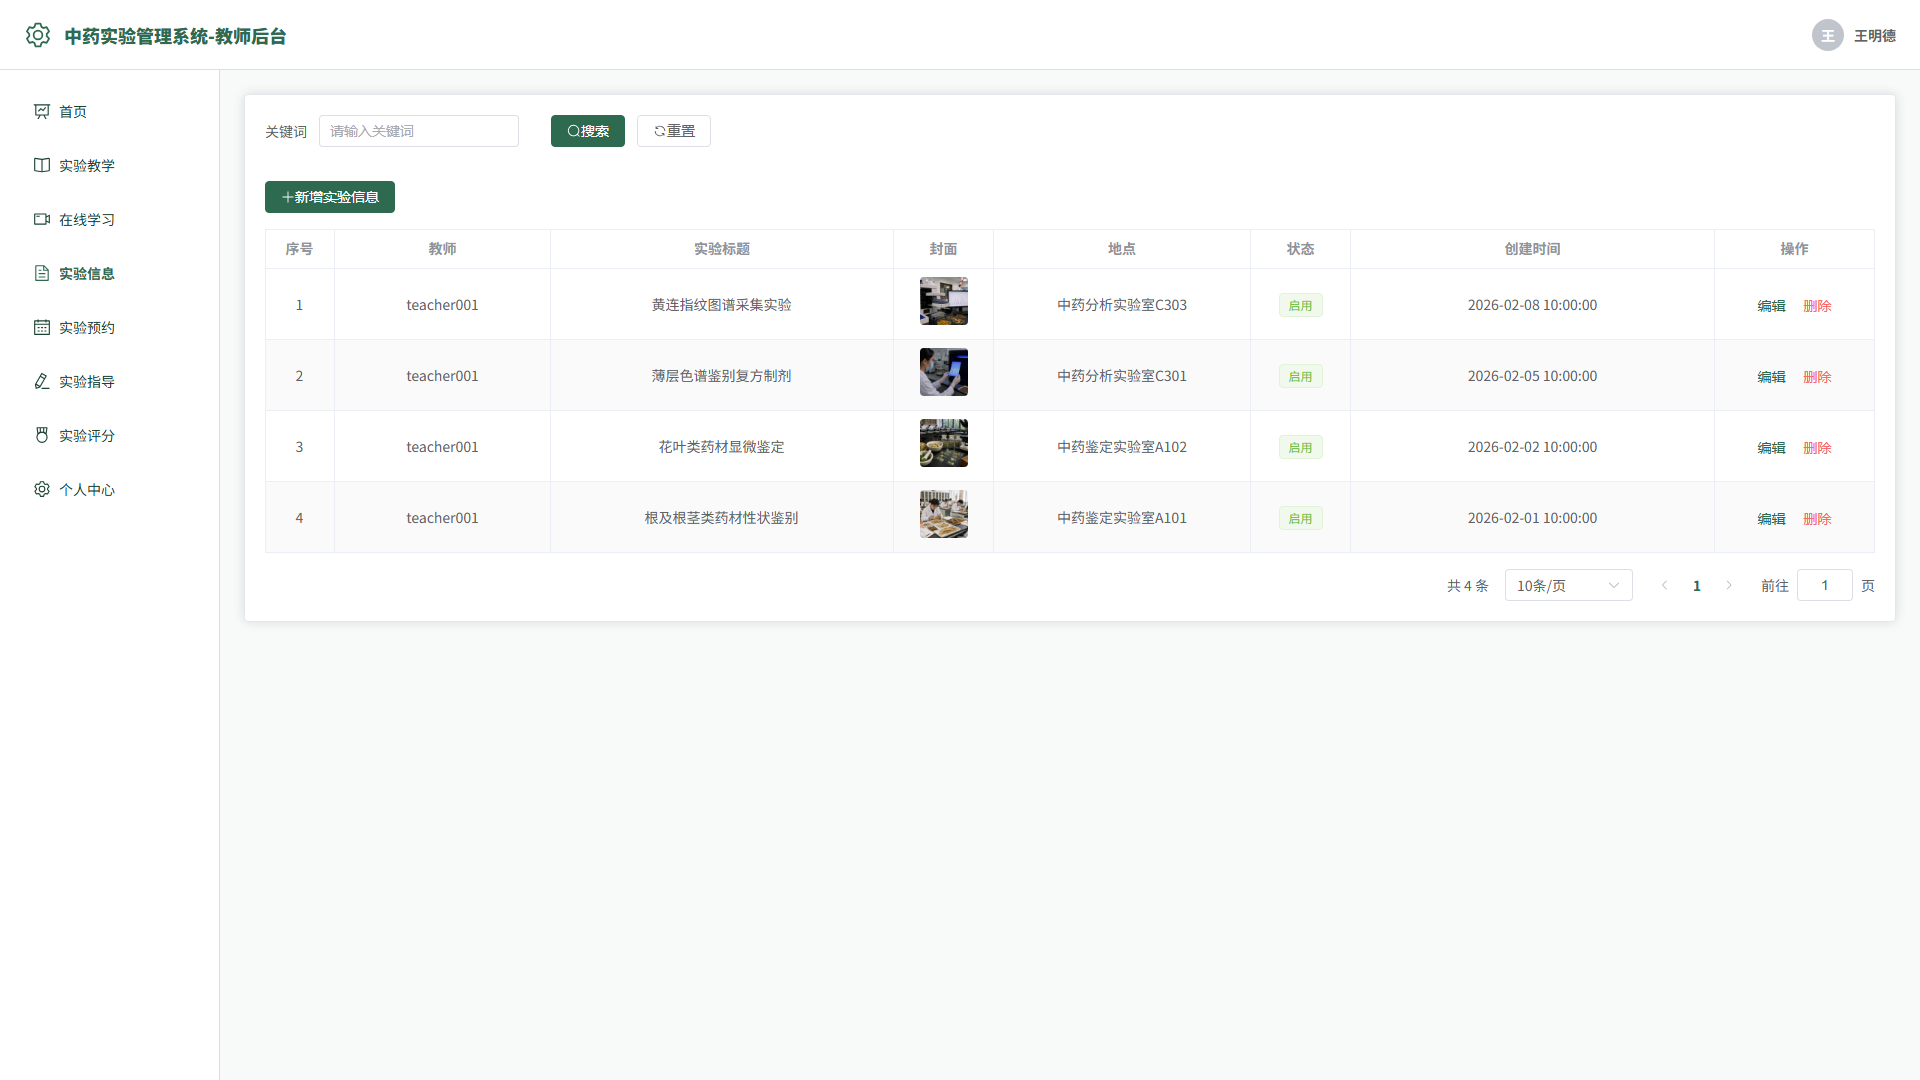Image resolution: width=1920 pixels, height=1080 pixels.
Task: Delete the 黄连指纹图谱采集实验 row
Action: point(1817,306)
